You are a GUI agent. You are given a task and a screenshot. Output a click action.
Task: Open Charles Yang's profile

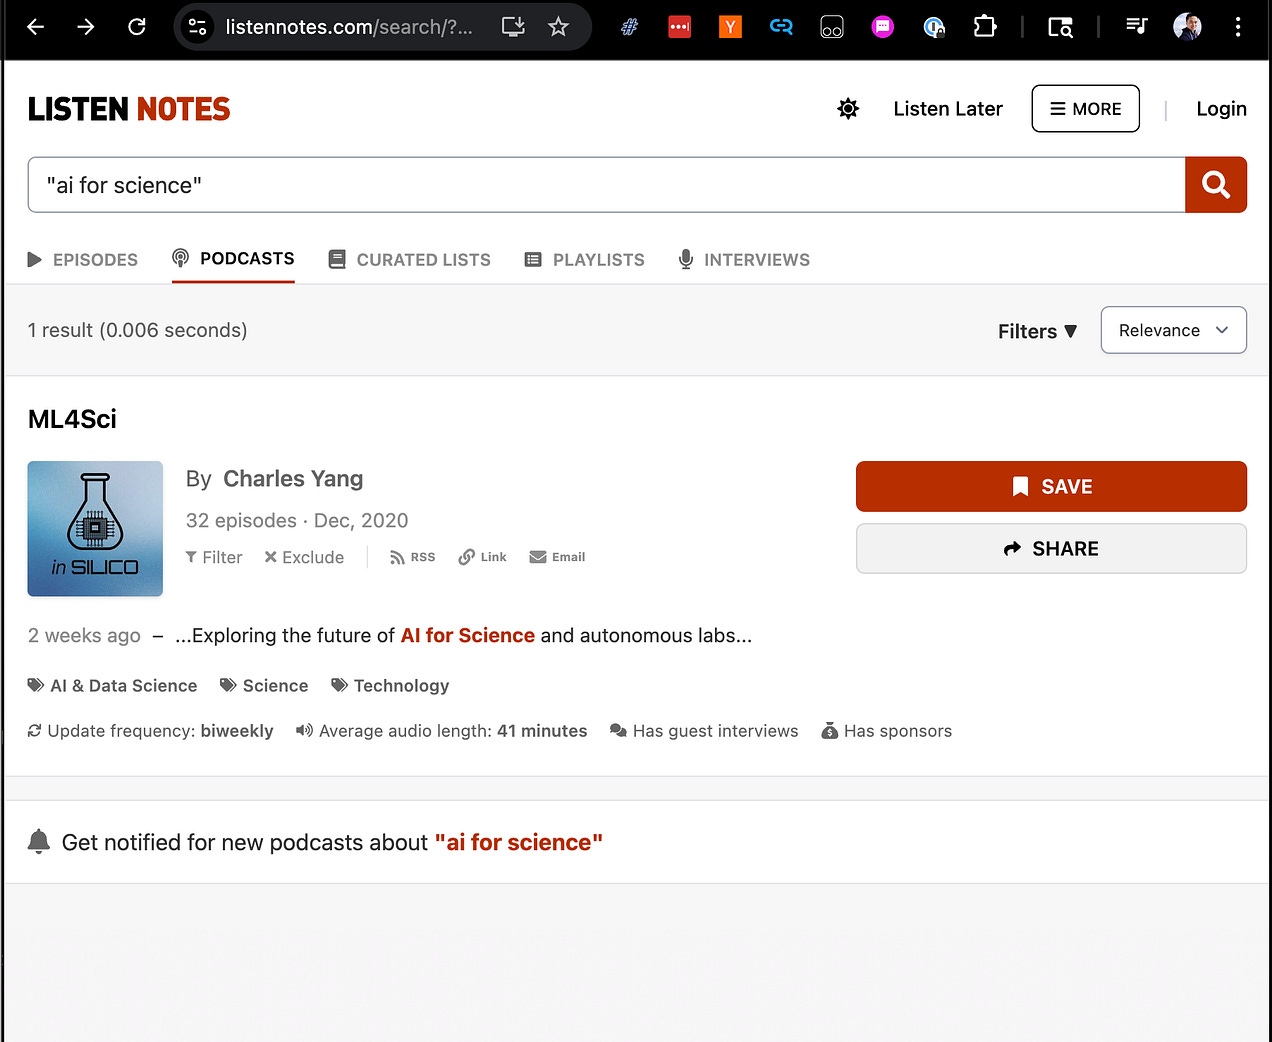pos(293,479)
